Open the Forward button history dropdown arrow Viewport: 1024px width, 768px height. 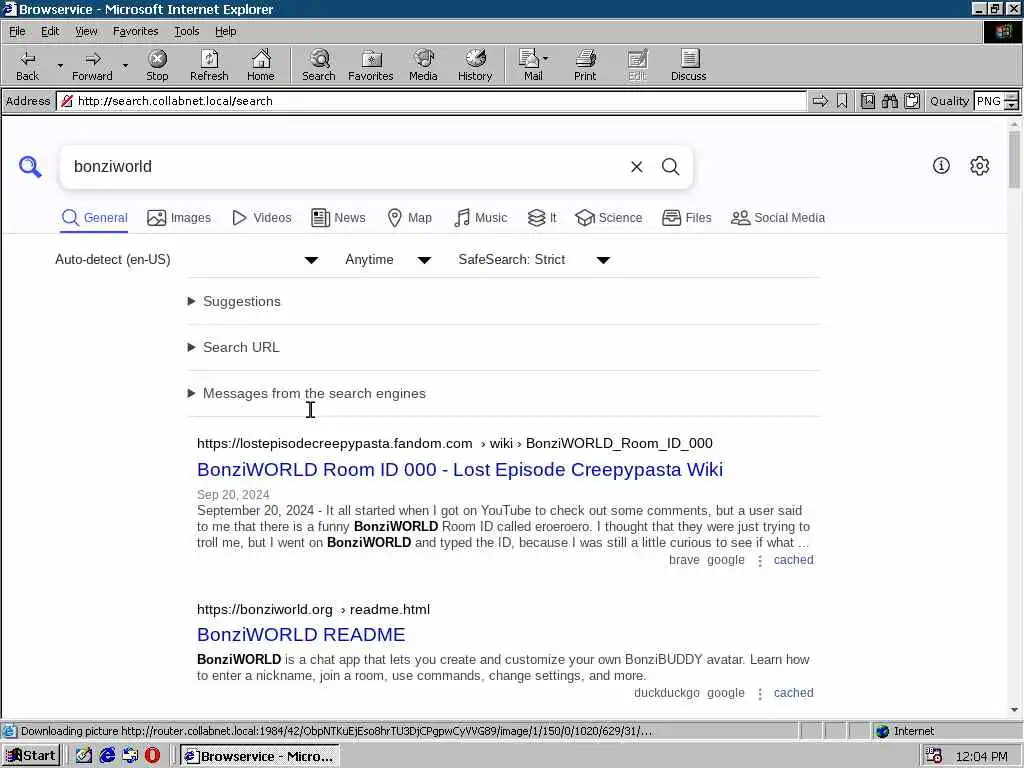tap(125, 65)
